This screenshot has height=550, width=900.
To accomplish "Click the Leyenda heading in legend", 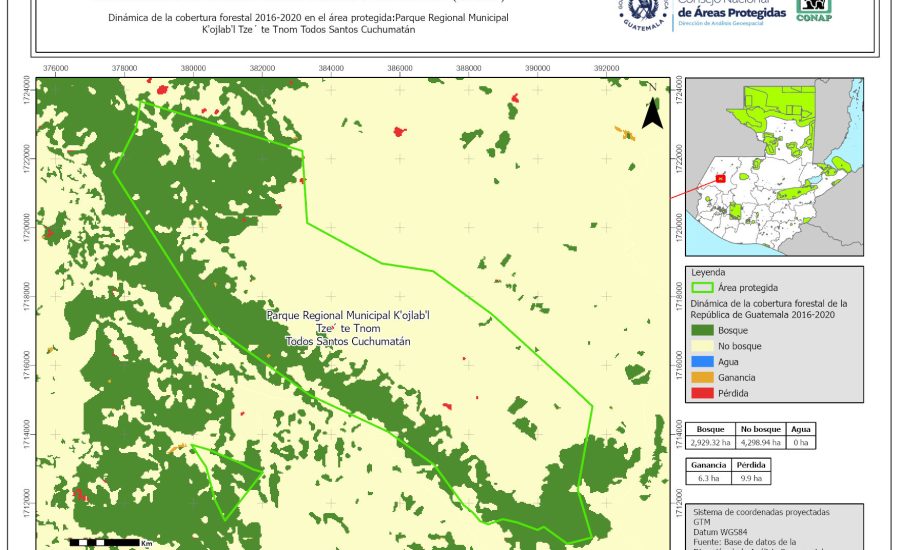I will point(709,272).
